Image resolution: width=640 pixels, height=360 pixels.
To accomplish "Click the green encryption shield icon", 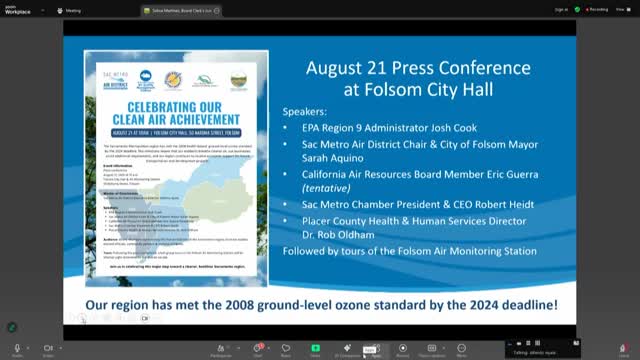I will pos(577,9).
